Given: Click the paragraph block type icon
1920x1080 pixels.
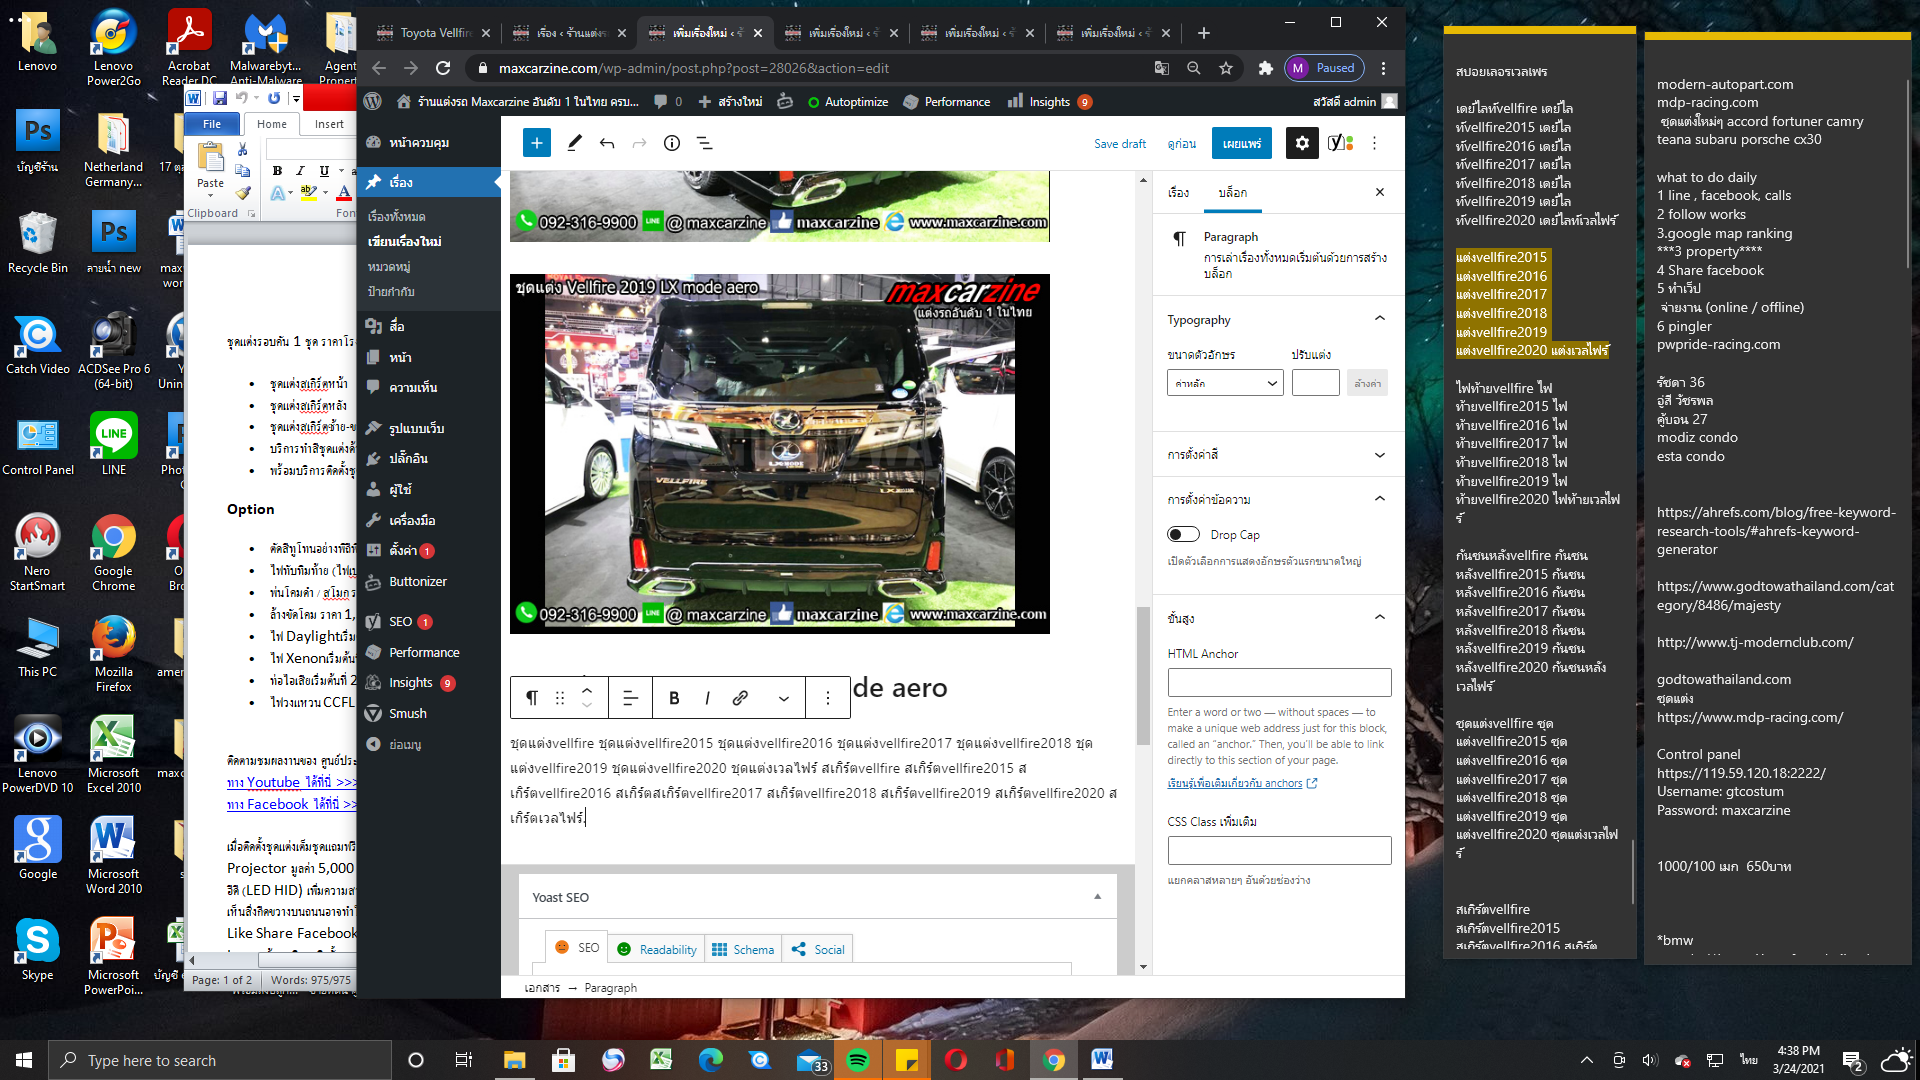Looking at the screenshot, I should click(x=532, y=698).
